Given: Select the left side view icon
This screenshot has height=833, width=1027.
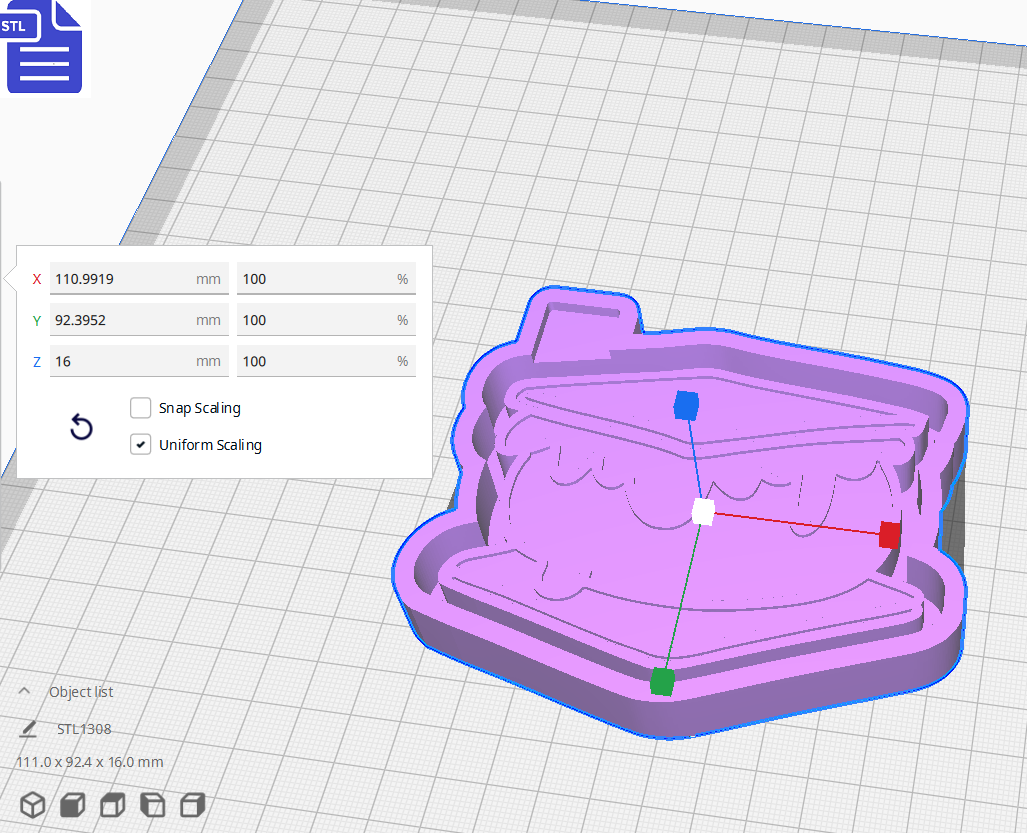Looking at the screenshot, I should pyautogui.click(x=152, y=804).
